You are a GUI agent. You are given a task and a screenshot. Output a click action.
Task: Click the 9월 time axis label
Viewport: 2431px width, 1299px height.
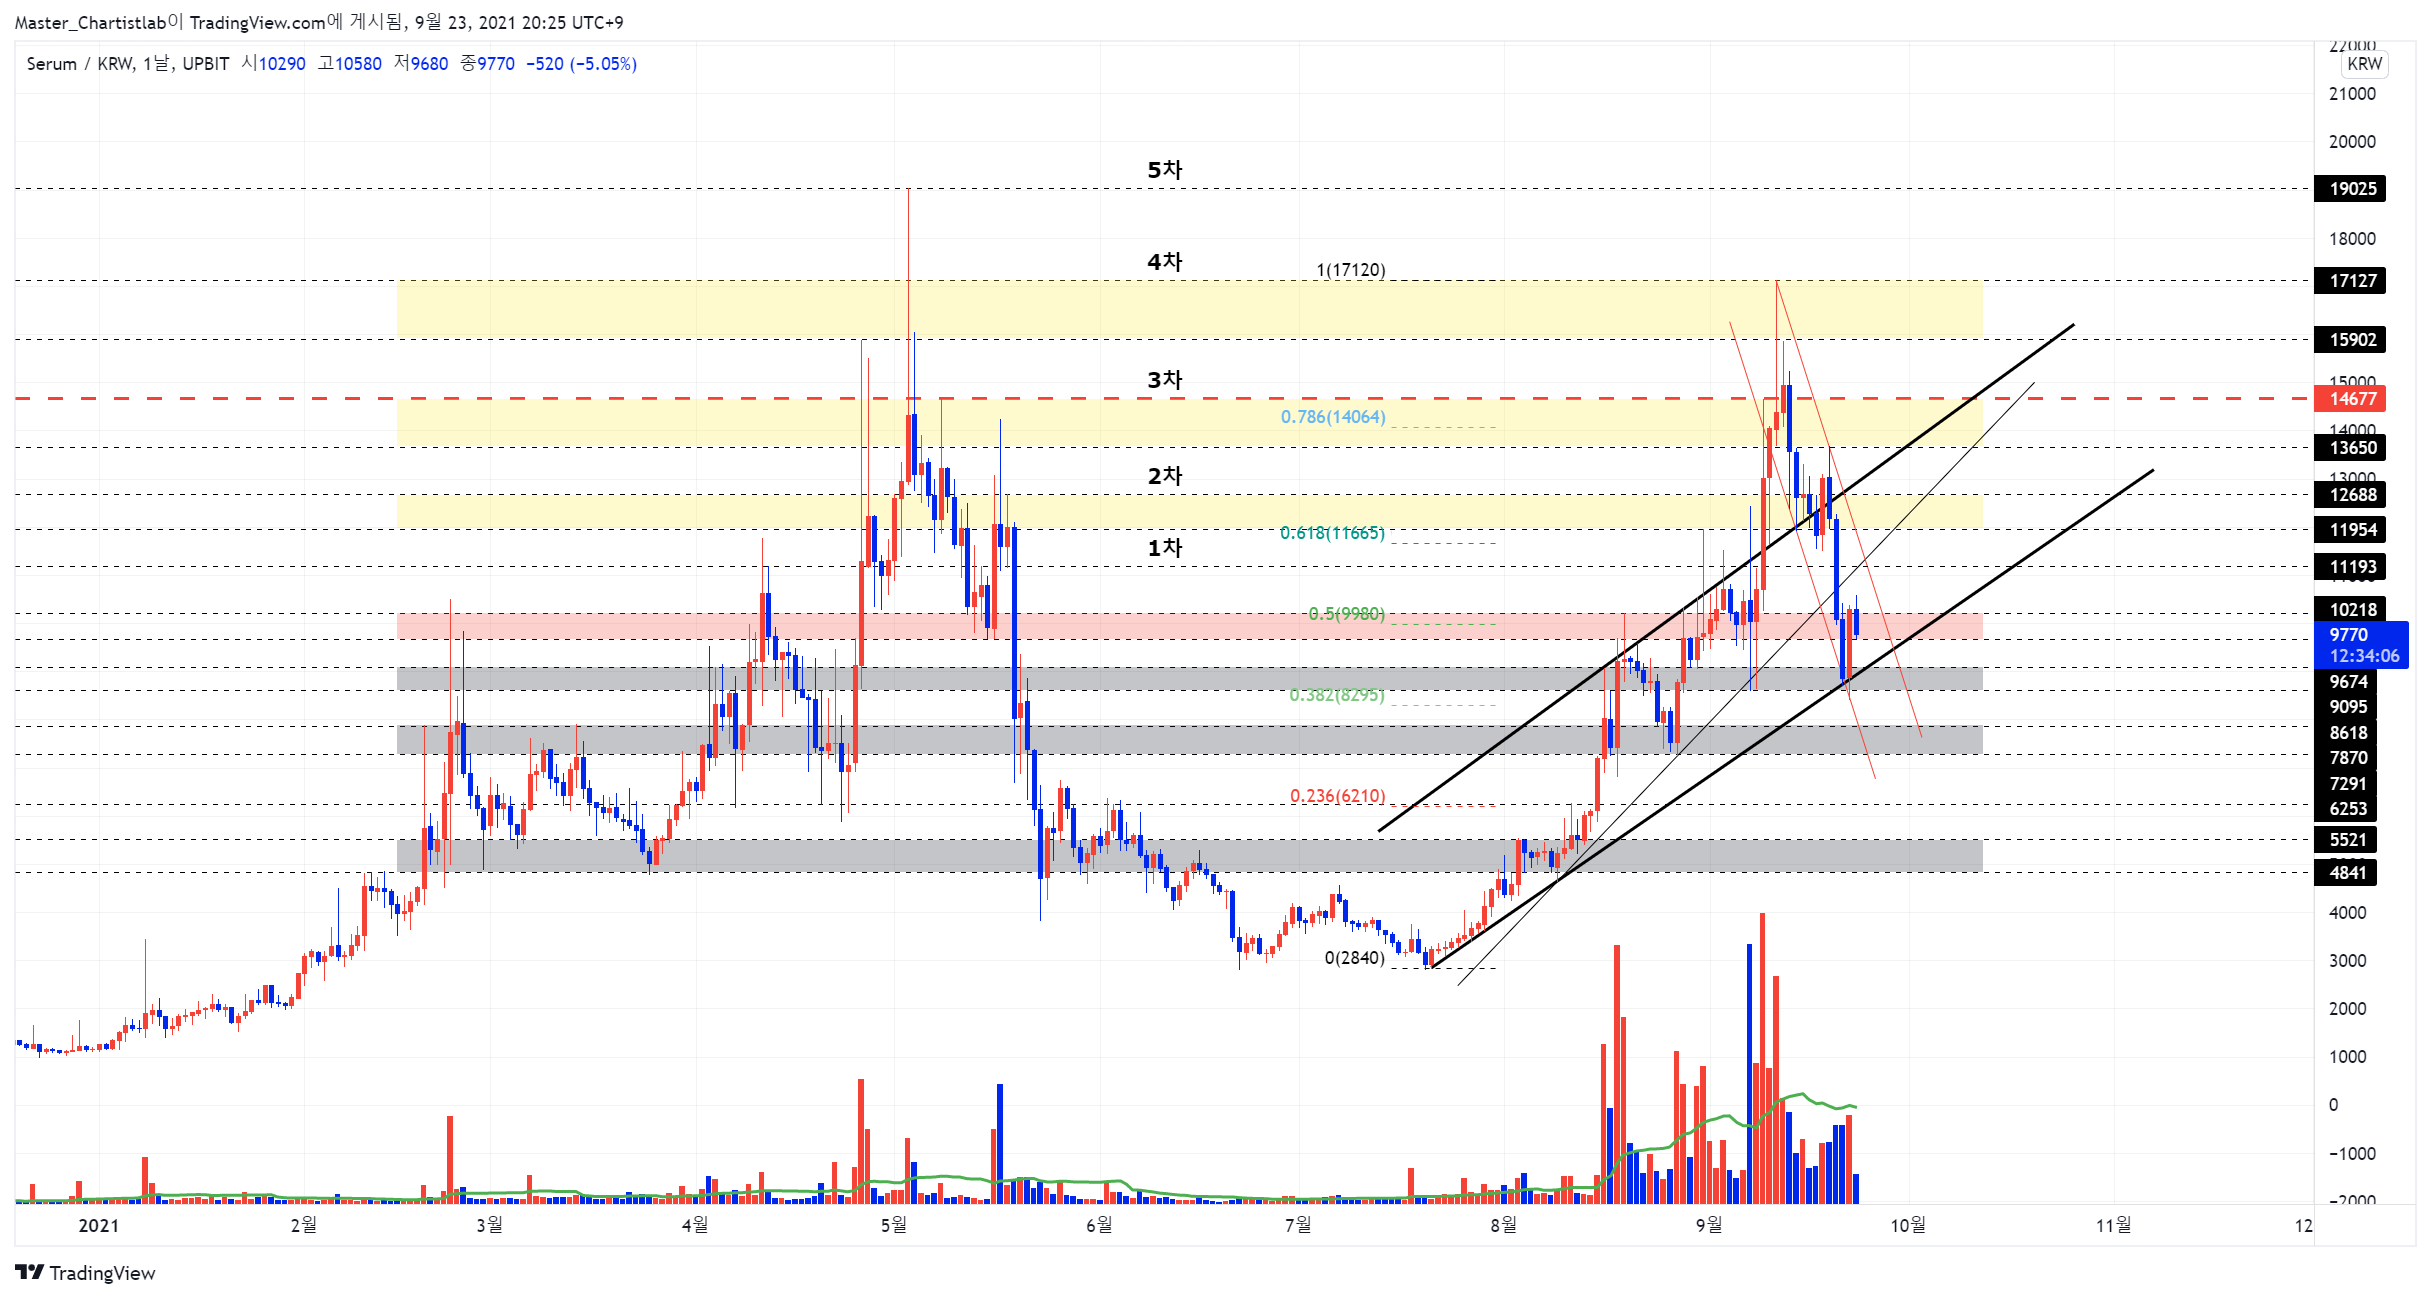tap(1709, 1225)
